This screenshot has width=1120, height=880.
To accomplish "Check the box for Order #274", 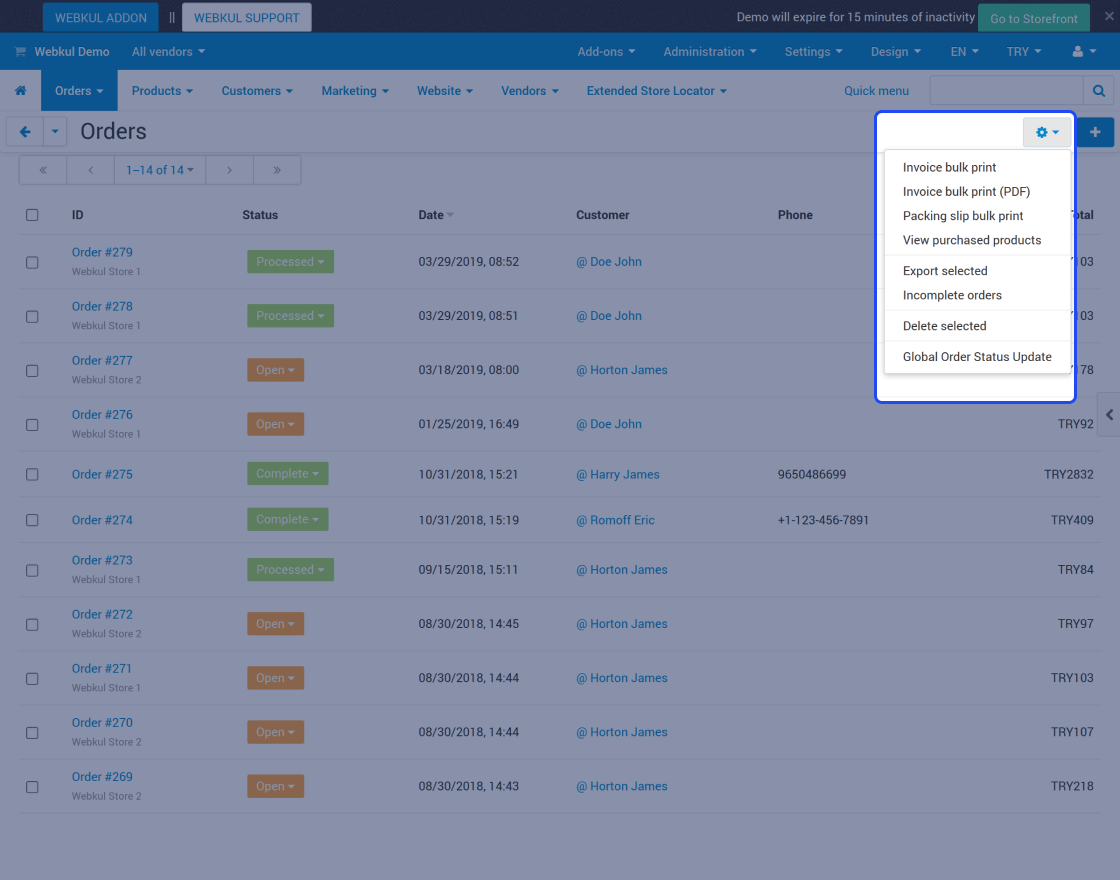I will point(32,520).
